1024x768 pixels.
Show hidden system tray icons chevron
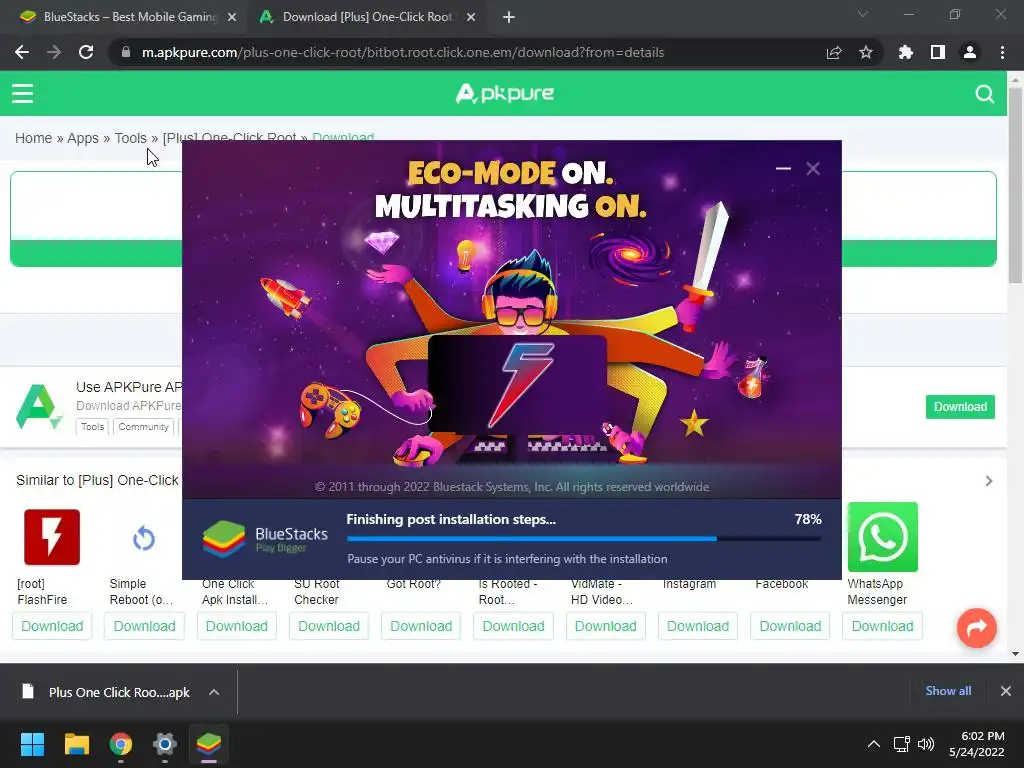(873, 744)
